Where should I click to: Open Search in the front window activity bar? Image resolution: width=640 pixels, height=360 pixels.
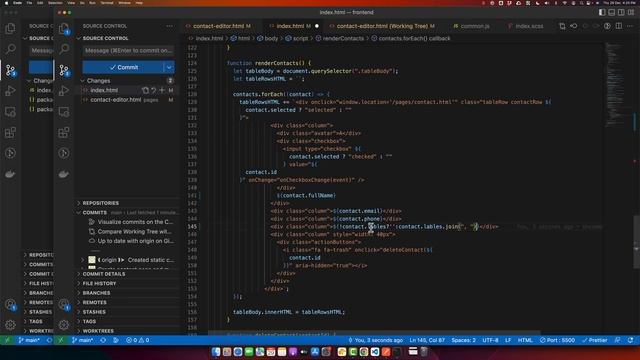64,49
